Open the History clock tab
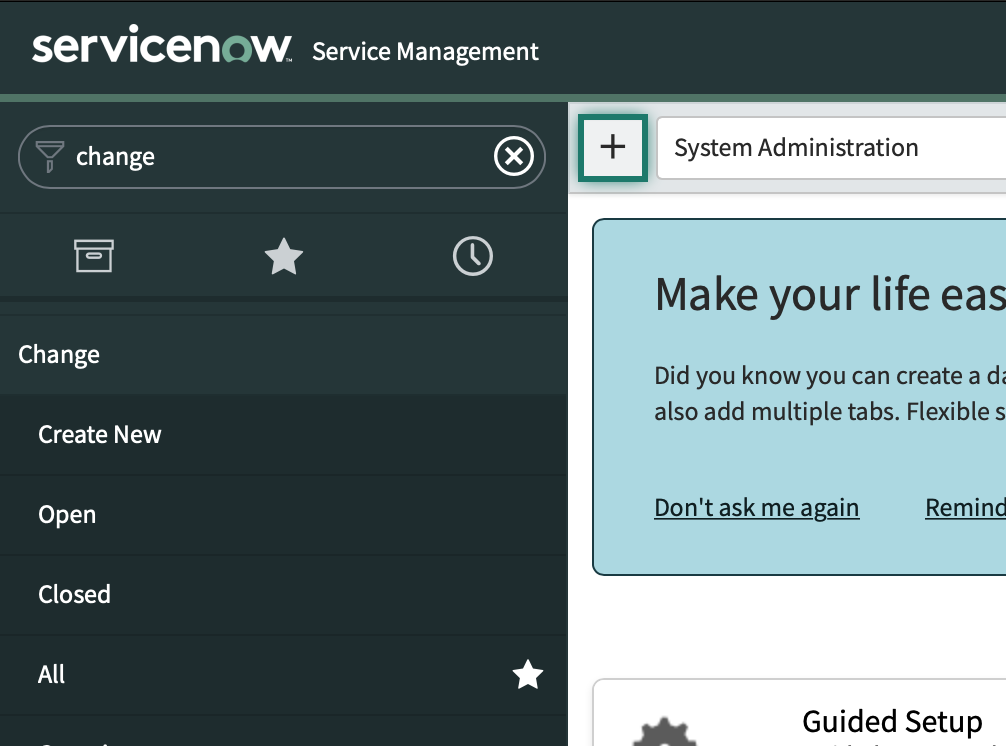 point(472,257)
